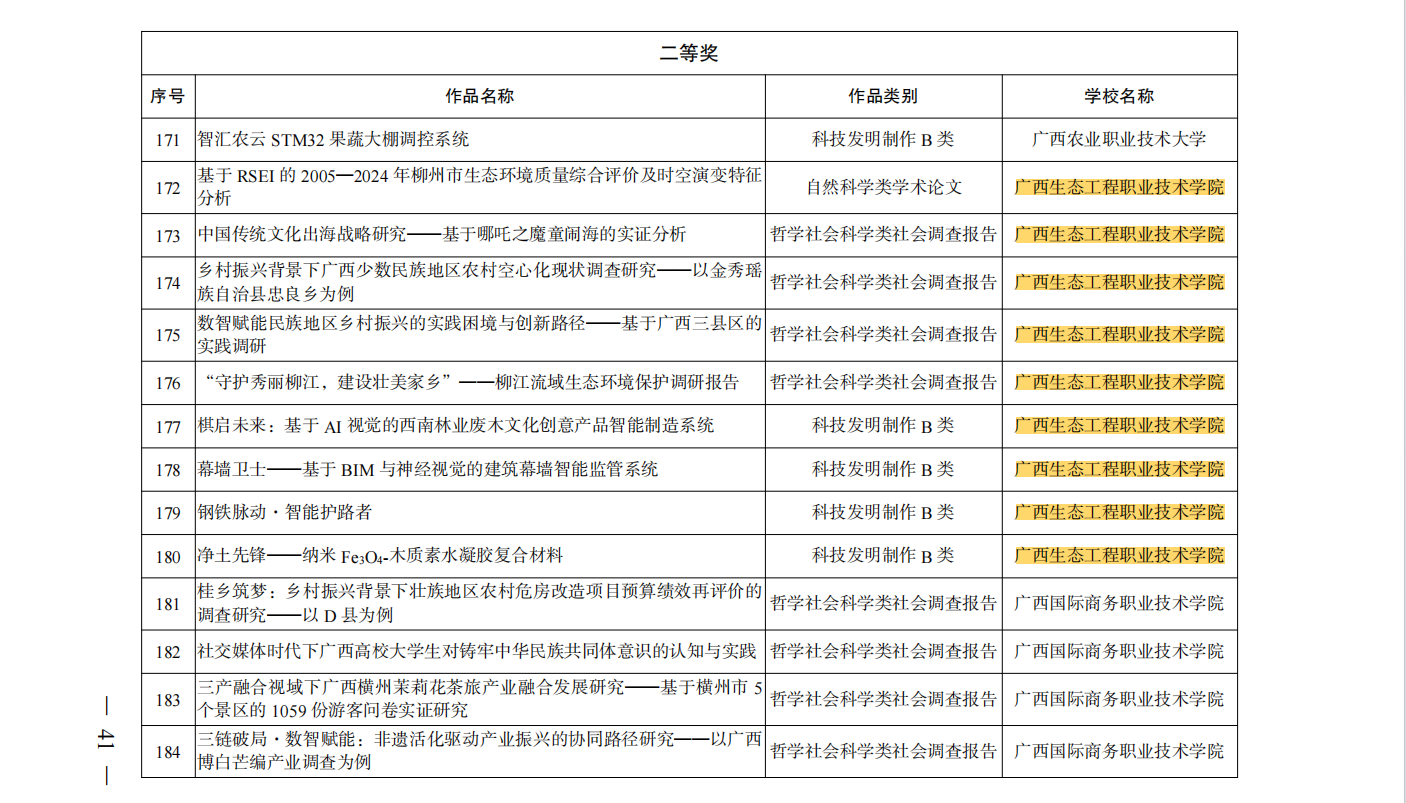1406x803 pixels.
Task: Click the page number 41 in the margin
Action: tap(106, 741)
